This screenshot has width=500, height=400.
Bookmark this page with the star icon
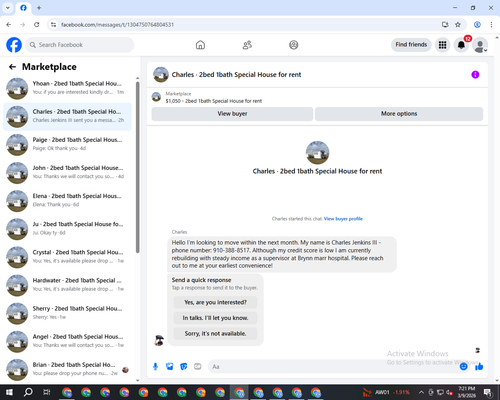coord(458,25)
